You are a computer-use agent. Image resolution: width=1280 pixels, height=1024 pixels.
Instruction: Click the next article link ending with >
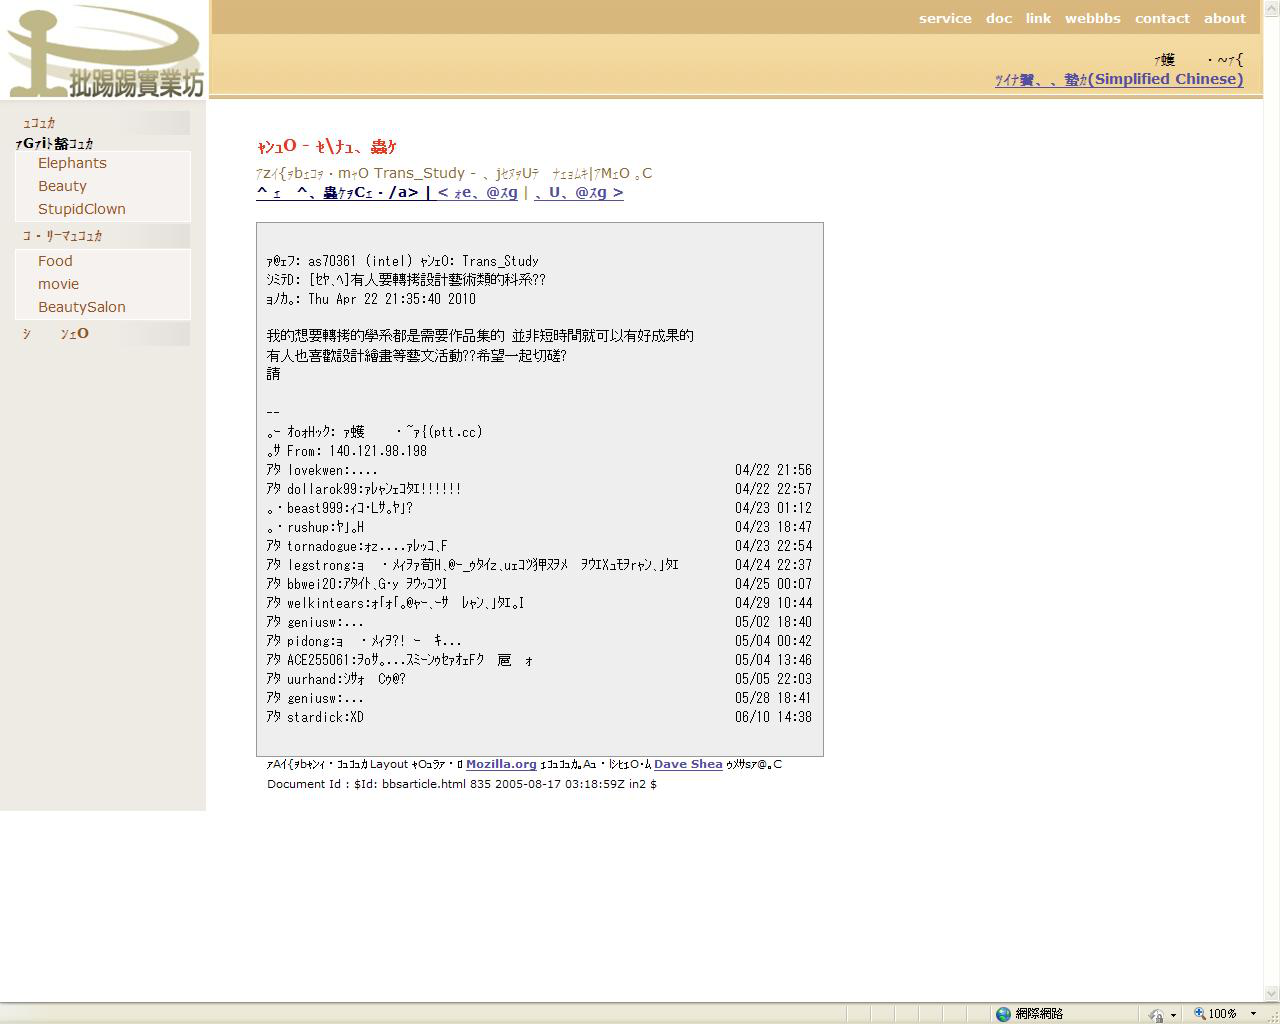[579, 192]
